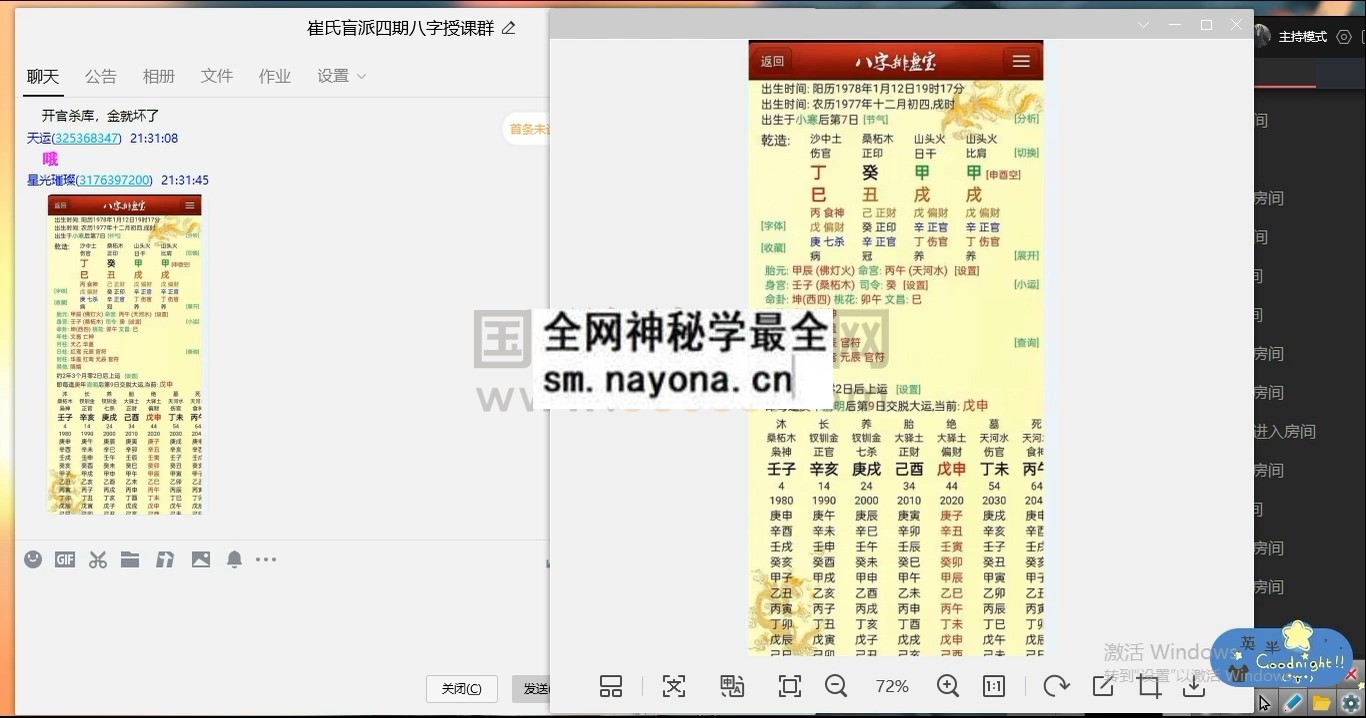1366x718 pixels.
Task: Click the [展开] link in the 八字 image
Action: tap(1027, 256)
